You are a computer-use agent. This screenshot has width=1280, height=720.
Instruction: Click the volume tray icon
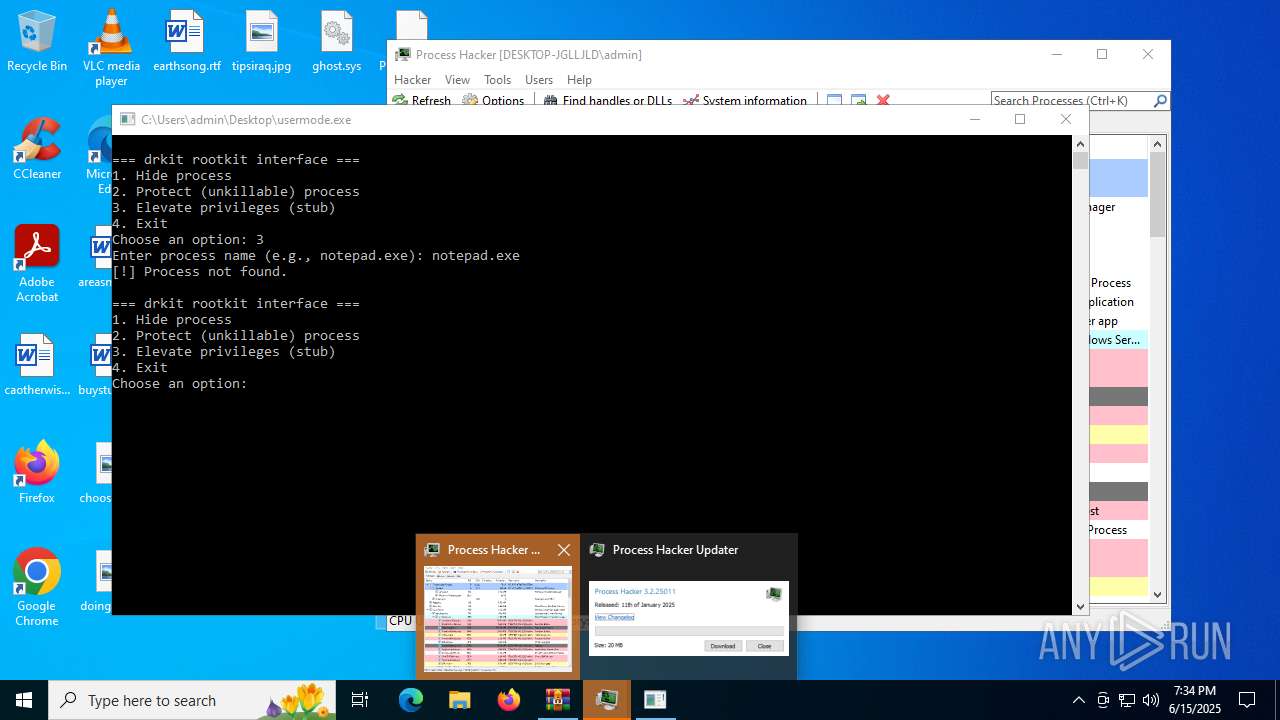point(1151,700)
